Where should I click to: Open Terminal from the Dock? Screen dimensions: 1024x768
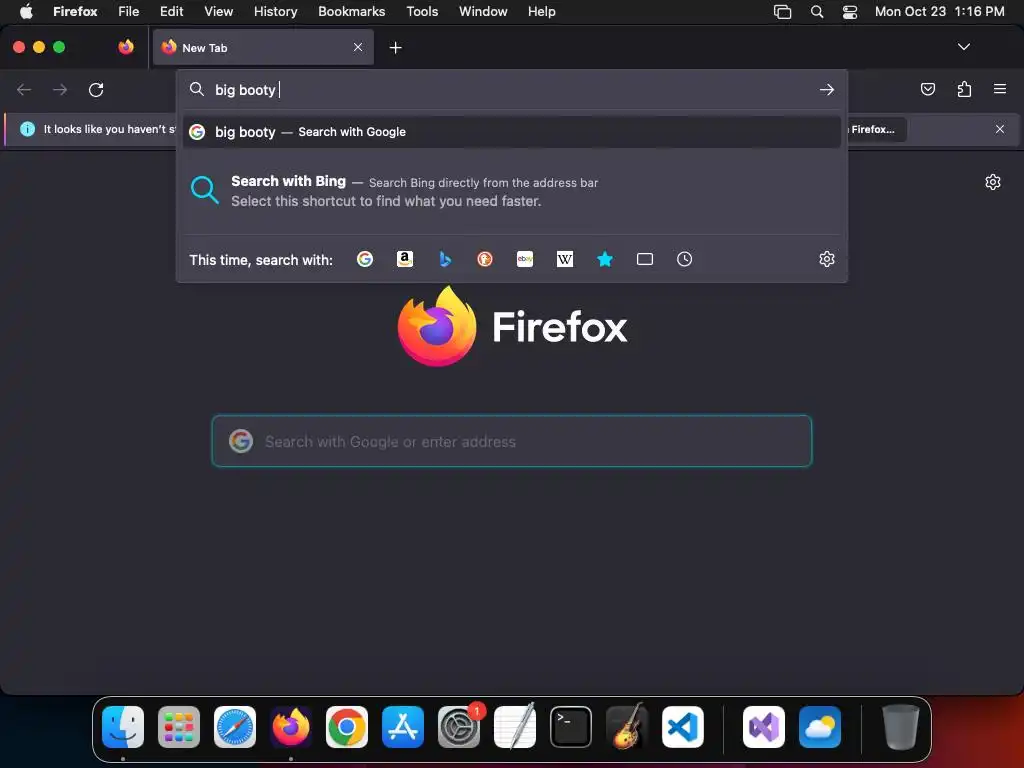[x=571, y=727]
